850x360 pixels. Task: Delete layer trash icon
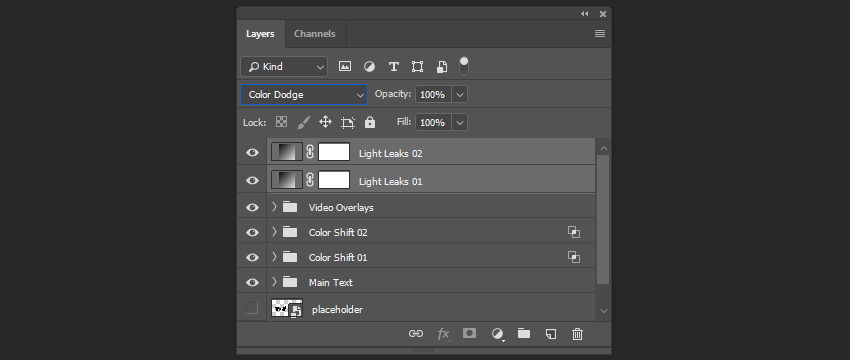[577, 334]
